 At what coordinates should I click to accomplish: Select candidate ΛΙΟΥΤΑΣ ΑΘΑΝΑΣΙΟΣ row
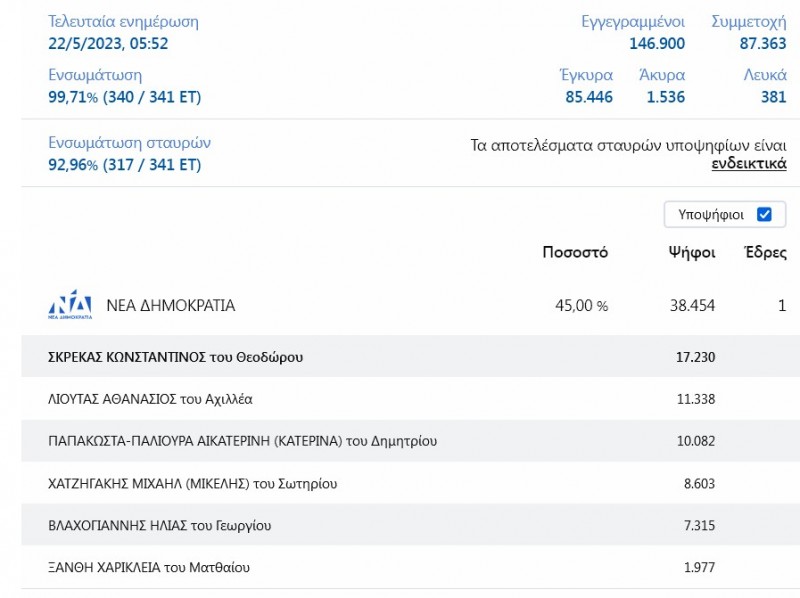[x=150, y=399]
